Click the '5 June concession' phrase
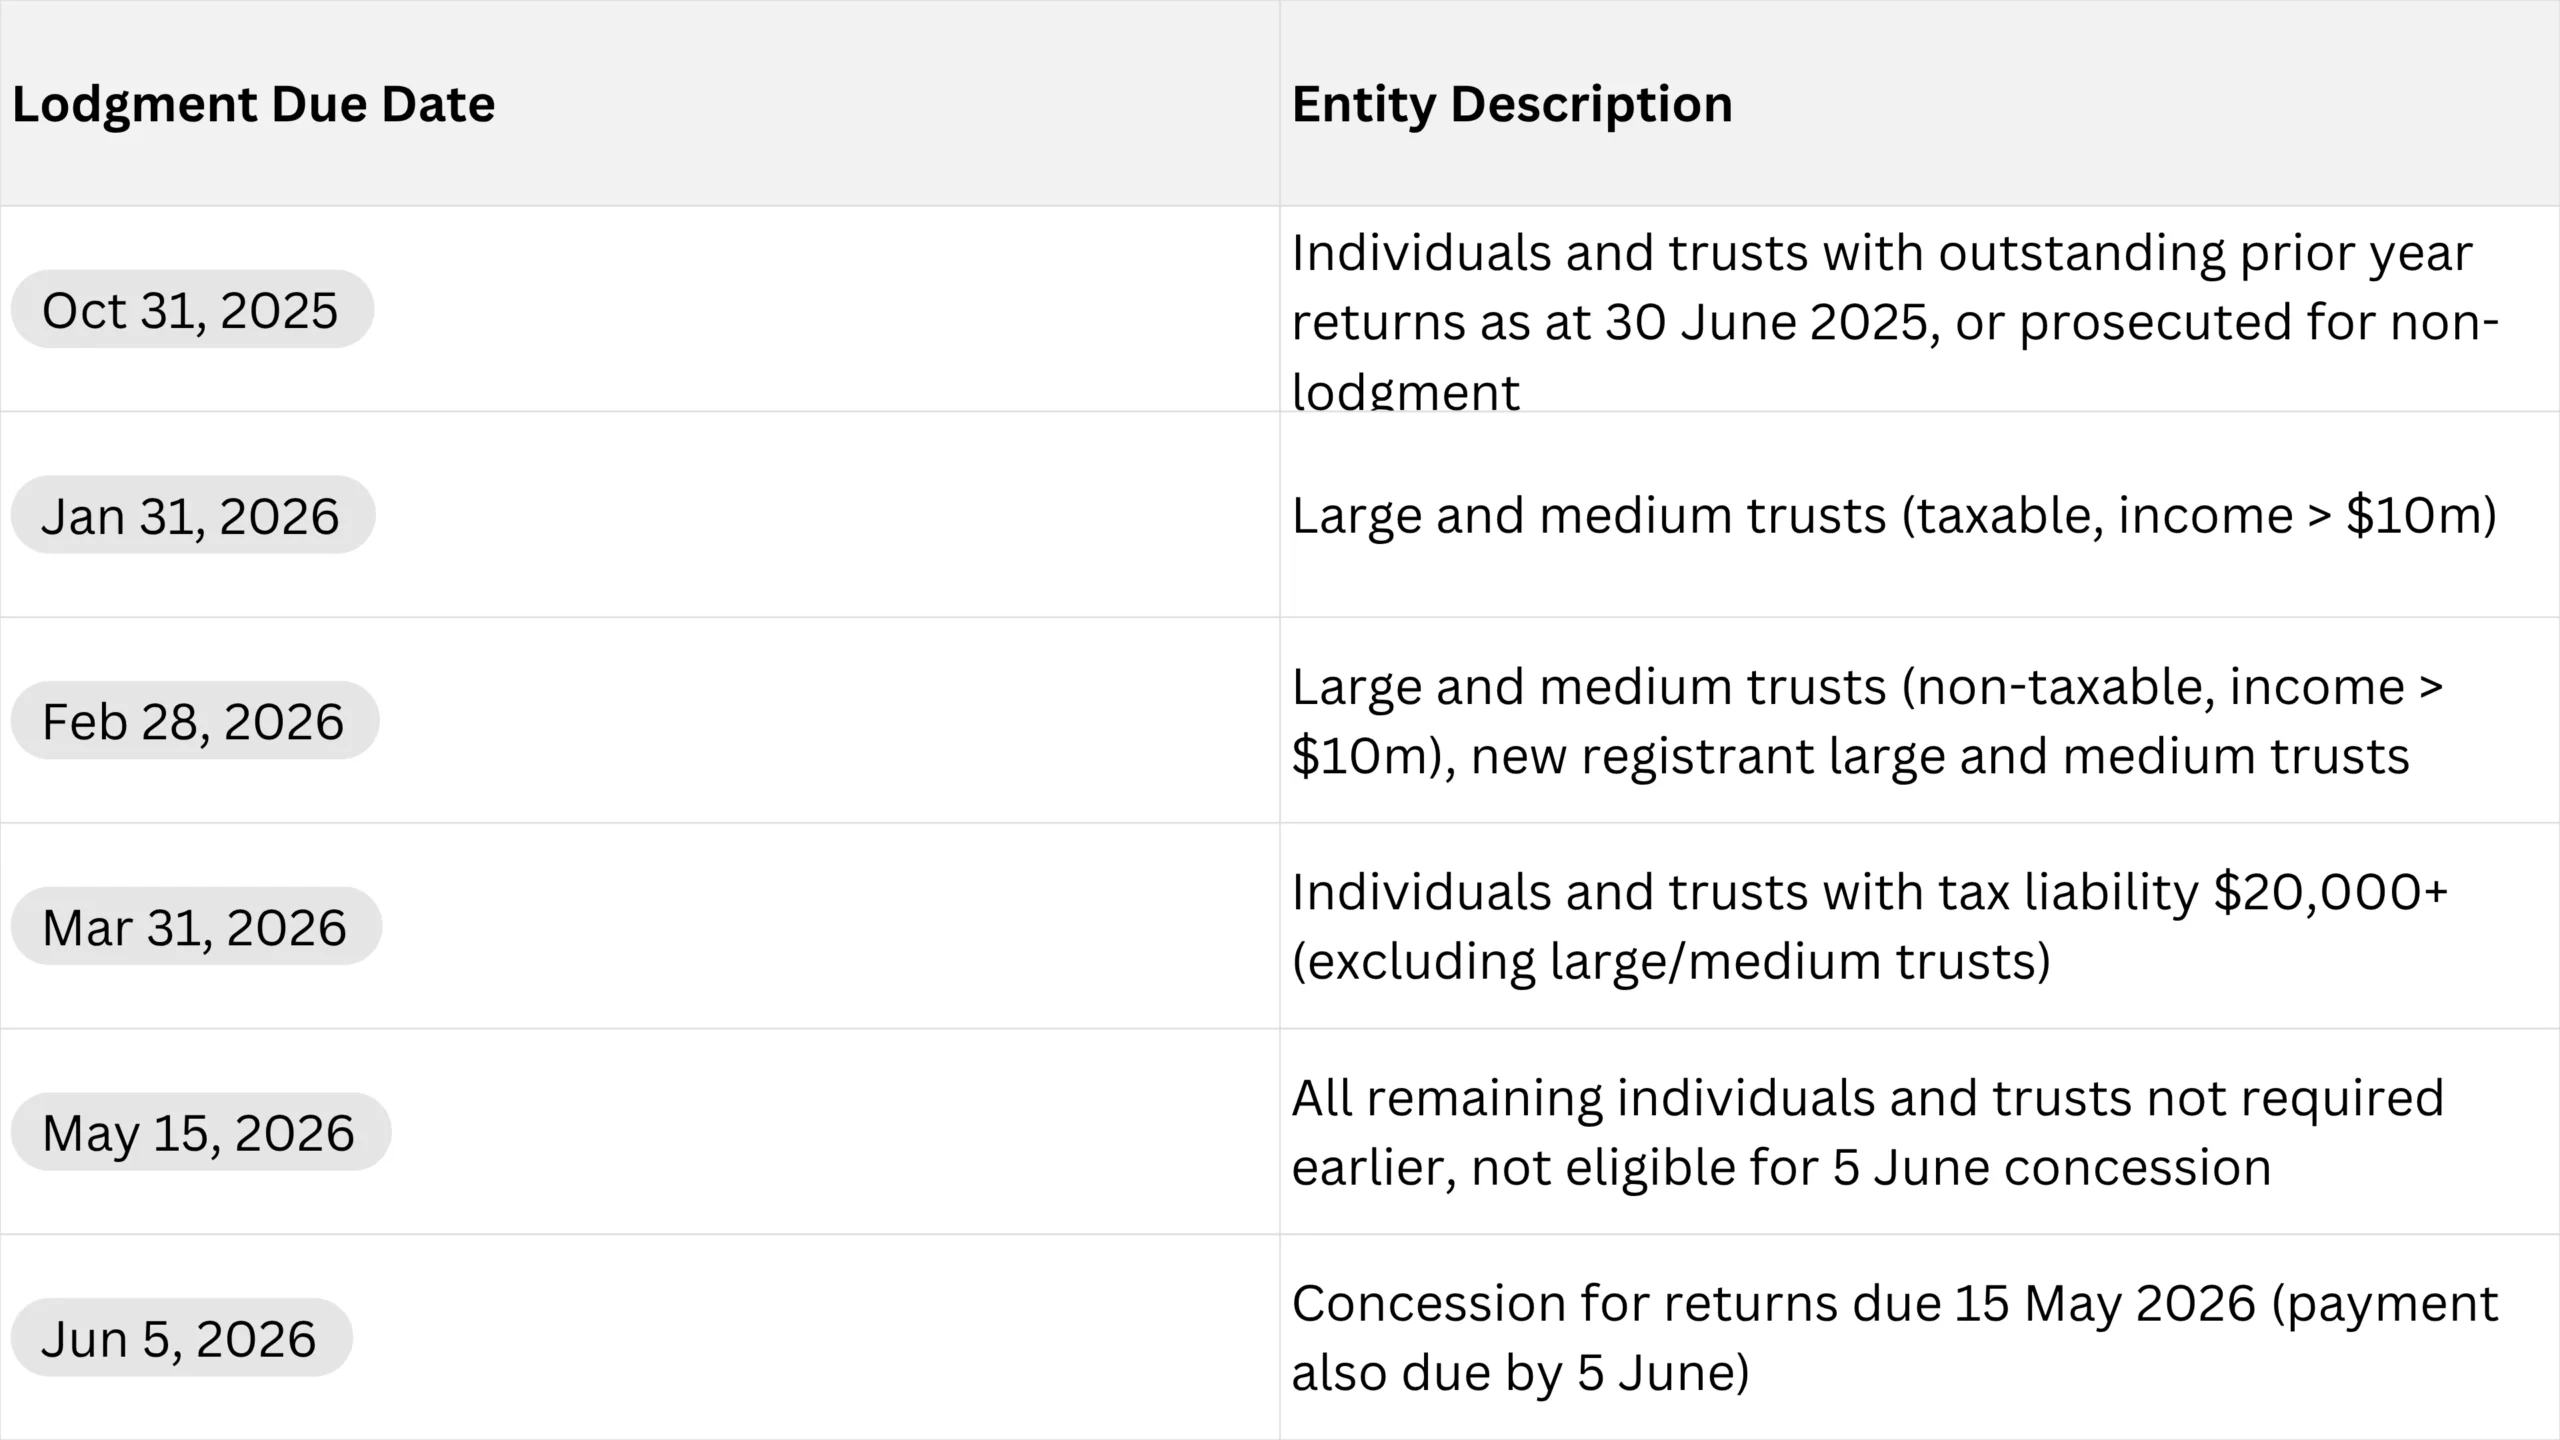 click(2052, 1168)
